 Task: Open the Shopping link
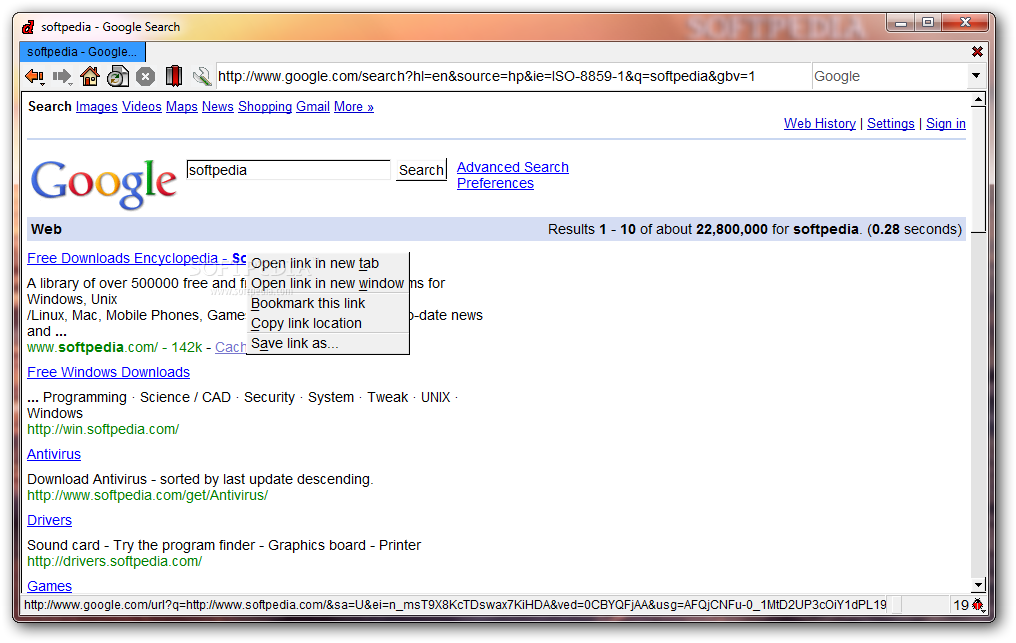coord(265,106)
